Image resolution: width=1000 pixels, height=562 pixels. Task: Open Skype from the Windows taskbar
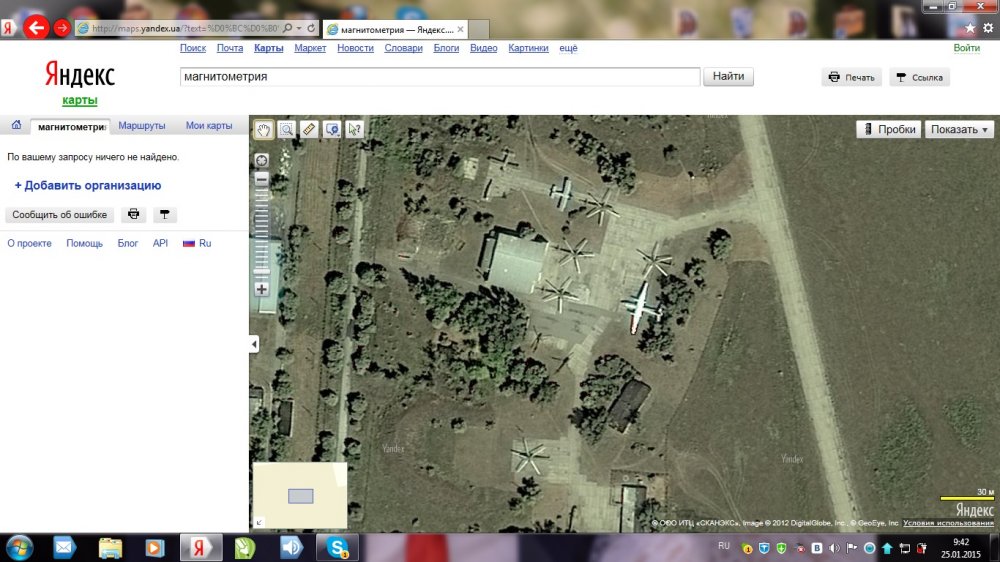point(337,547)
